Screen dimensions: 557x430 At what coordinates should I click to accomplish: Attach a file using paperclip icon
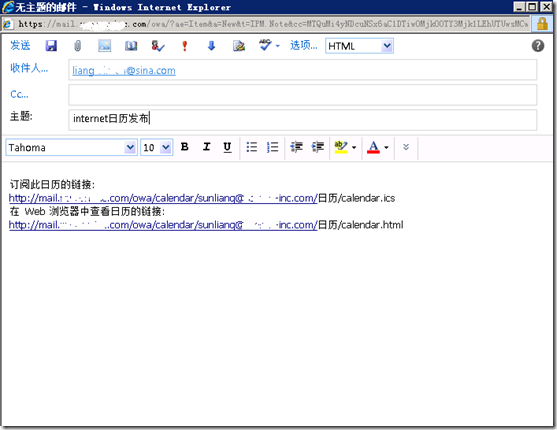pyautogui.click(x=77, y=46)
